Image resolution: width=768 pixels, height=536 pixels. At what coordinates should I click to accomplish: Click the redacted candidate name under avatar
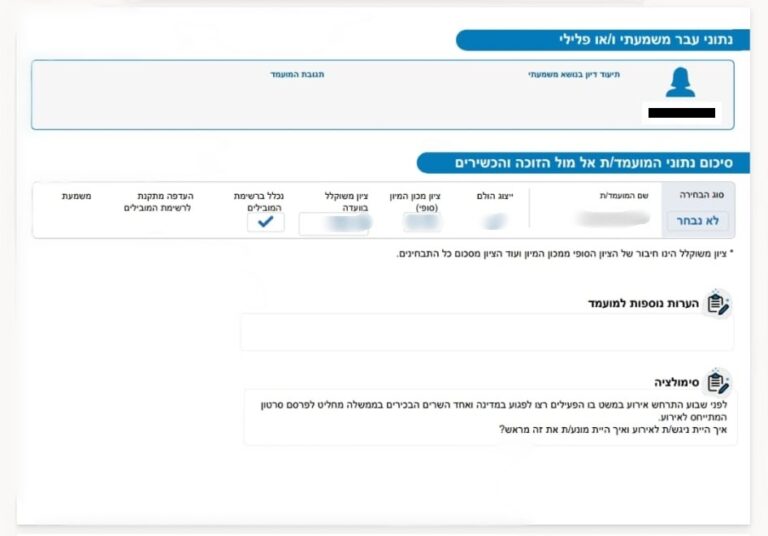coord(682,113)
